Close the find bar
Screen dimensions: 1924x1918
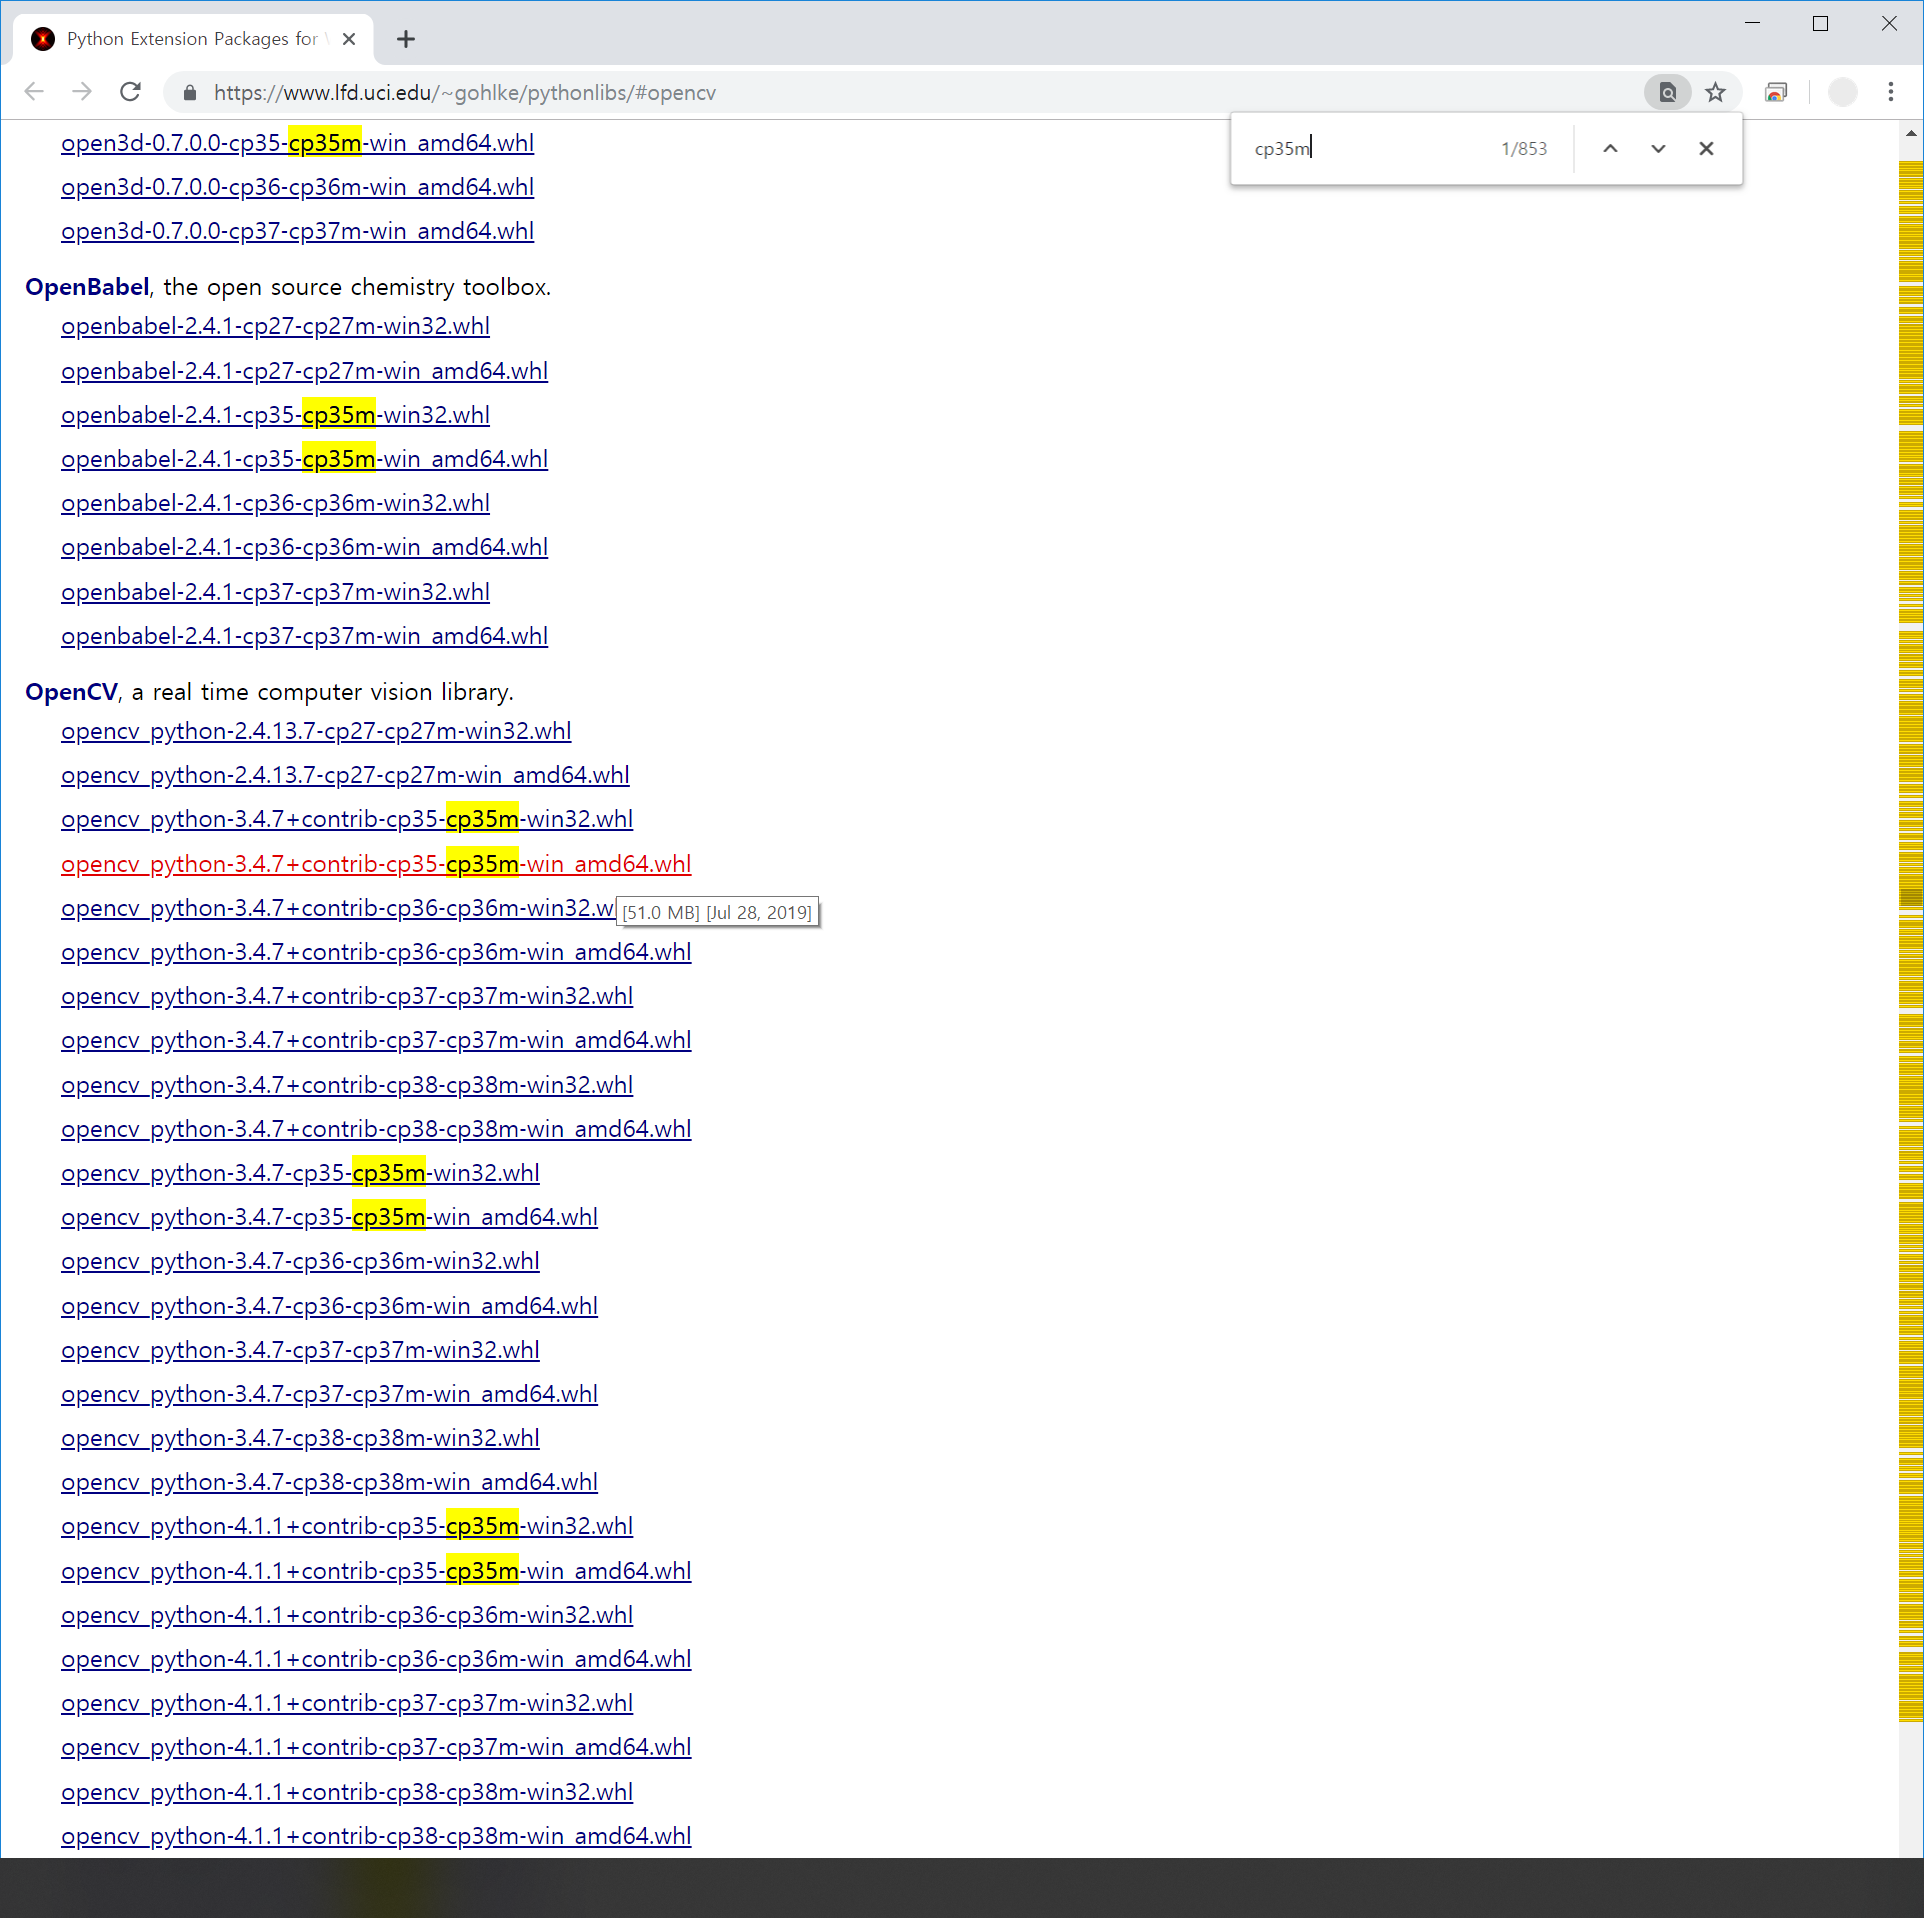[x=1706, y=148]
